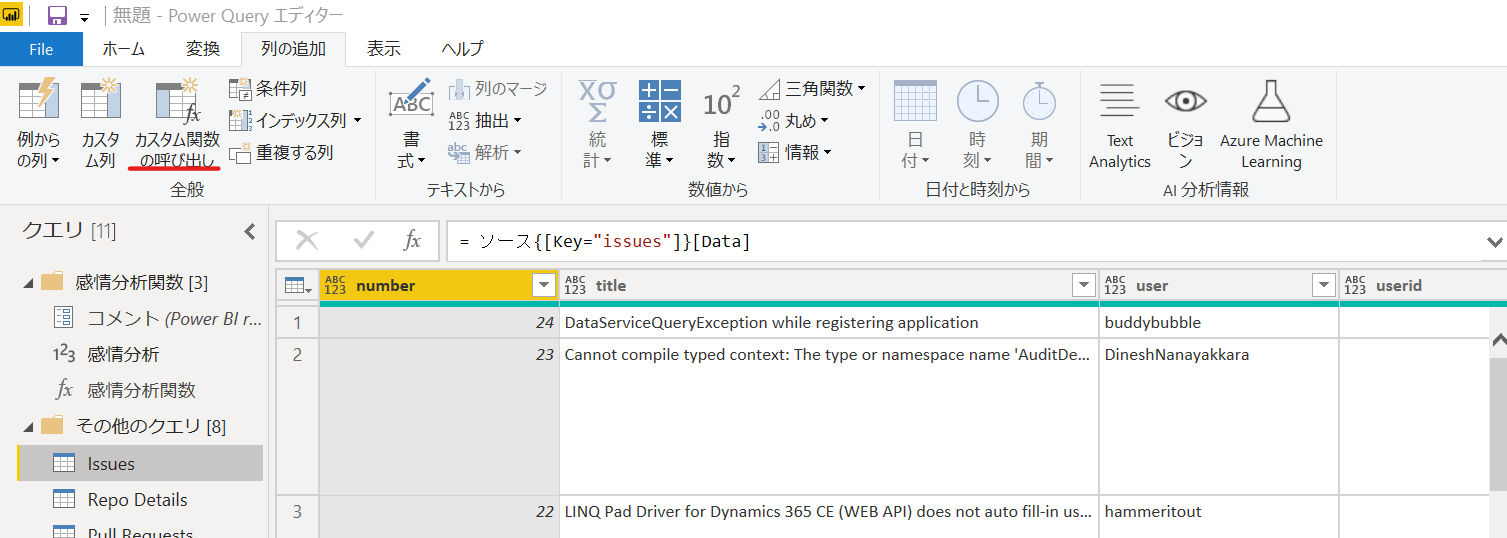Viewport: 1507px width, 538px height.
Task: Open the 表示 ribbon tab
Action: point(383,49)
